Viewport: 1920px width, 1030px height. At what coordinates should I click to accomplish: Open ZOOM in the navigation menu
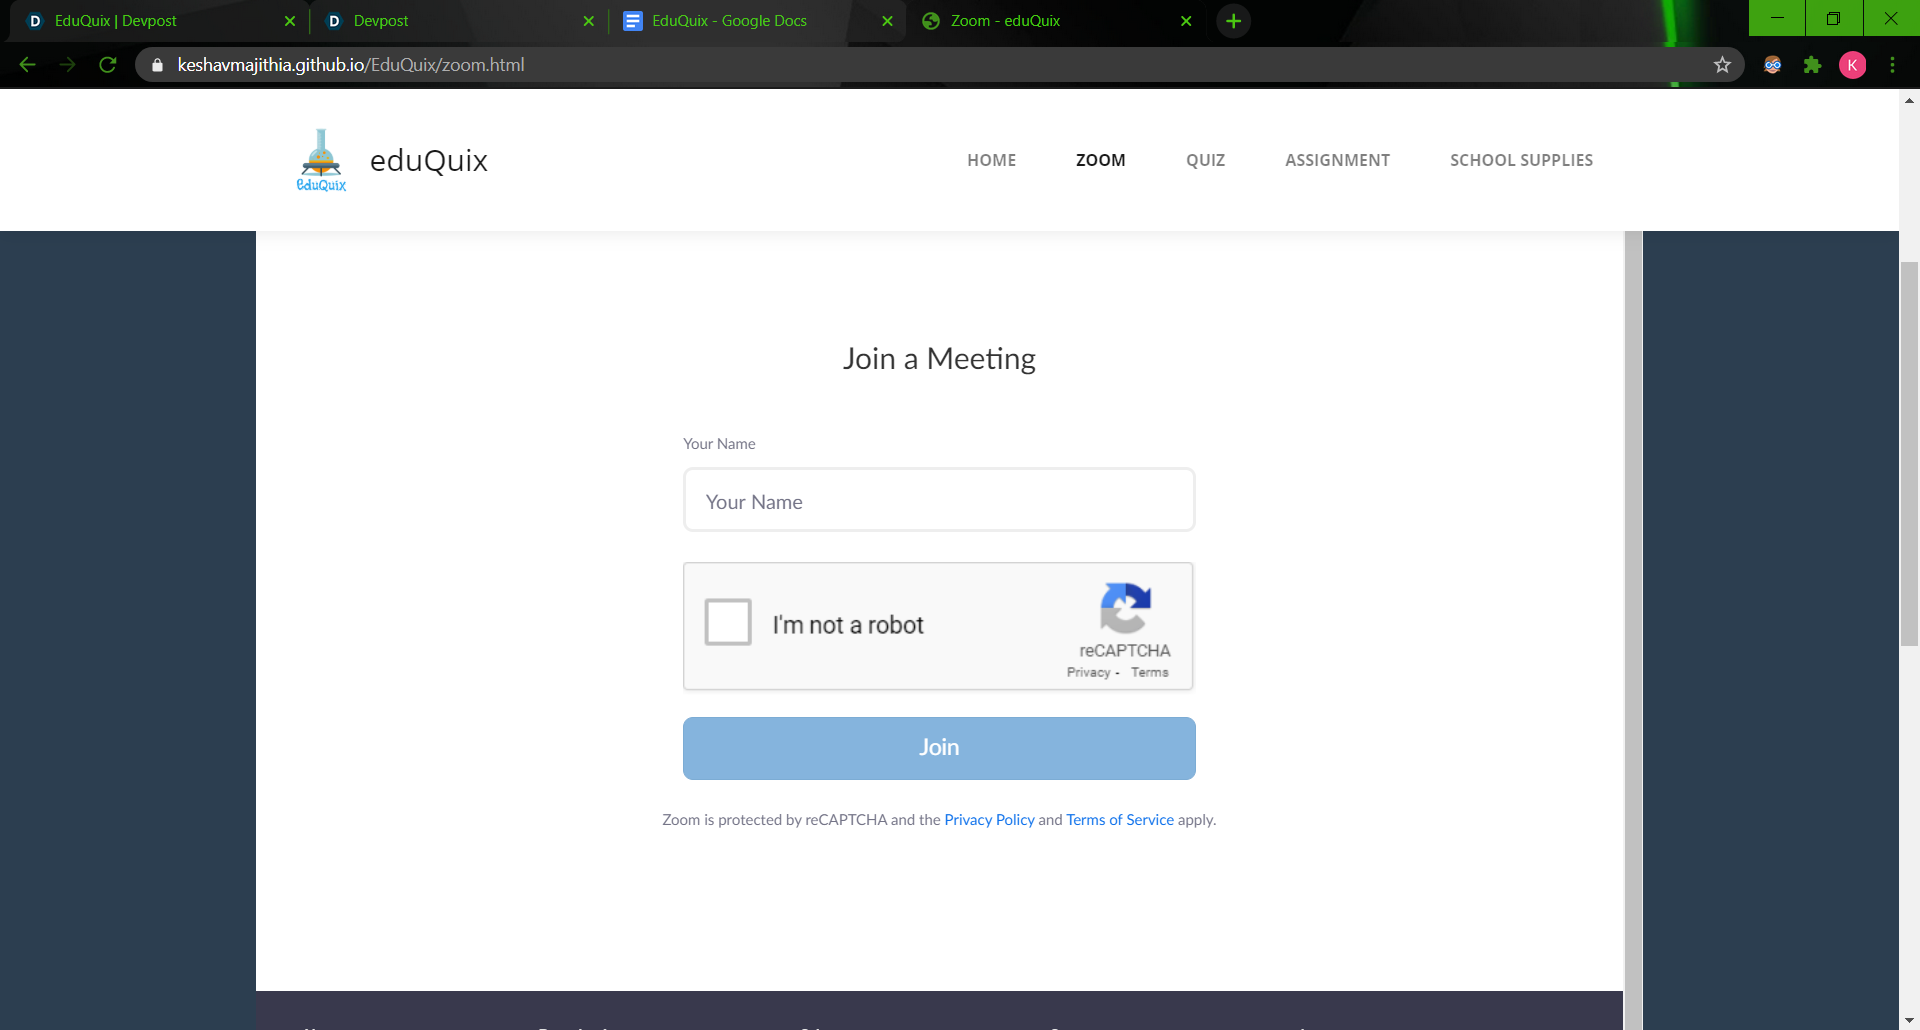tap(1100, 160)
